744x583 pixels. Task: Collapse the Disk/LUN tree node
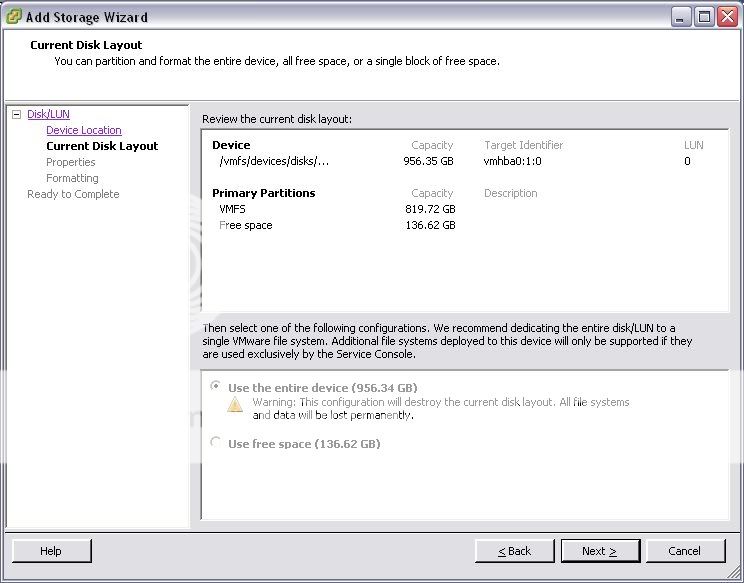pyautogui.click(x=17, y=114)
